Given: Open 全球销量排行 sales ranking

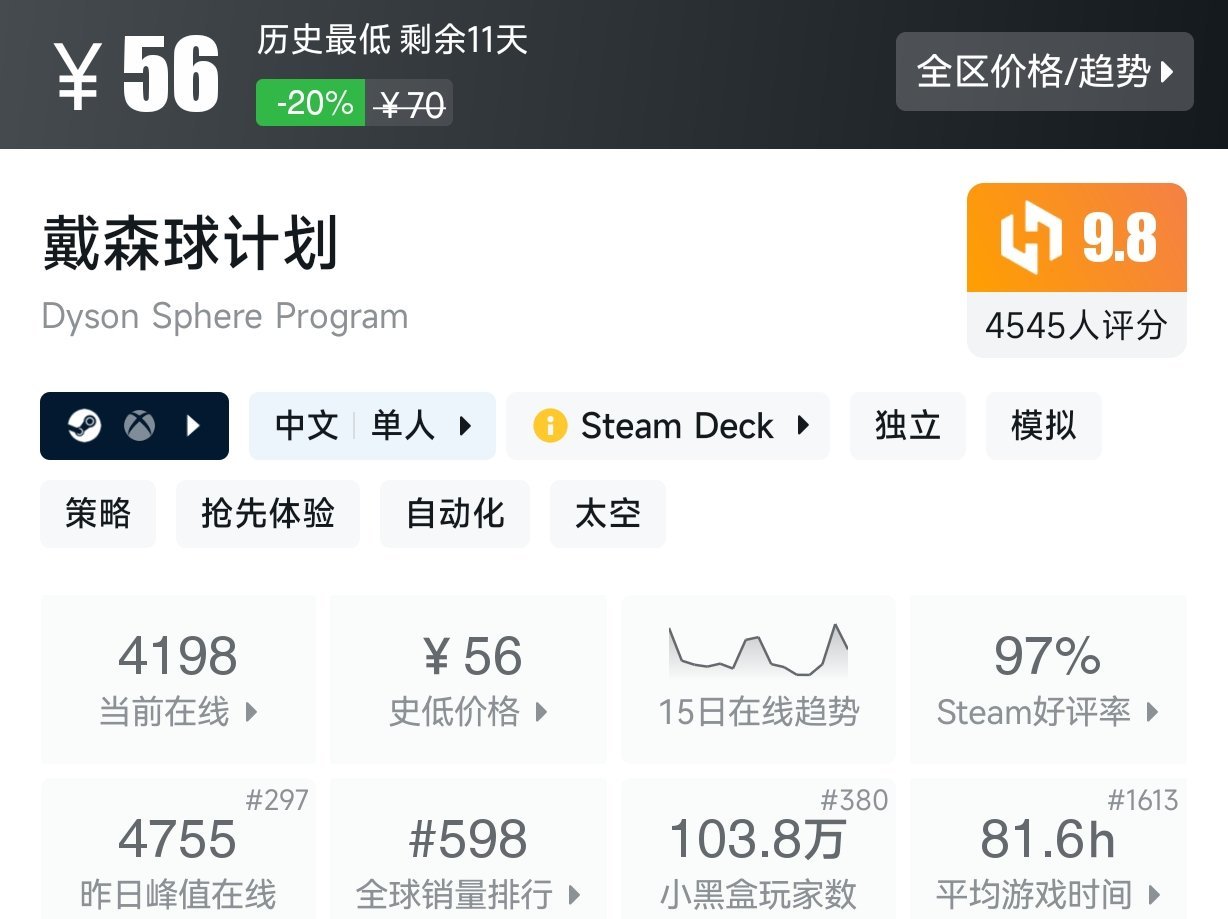Looking at the screenshot, I should (x=468, y=850).
